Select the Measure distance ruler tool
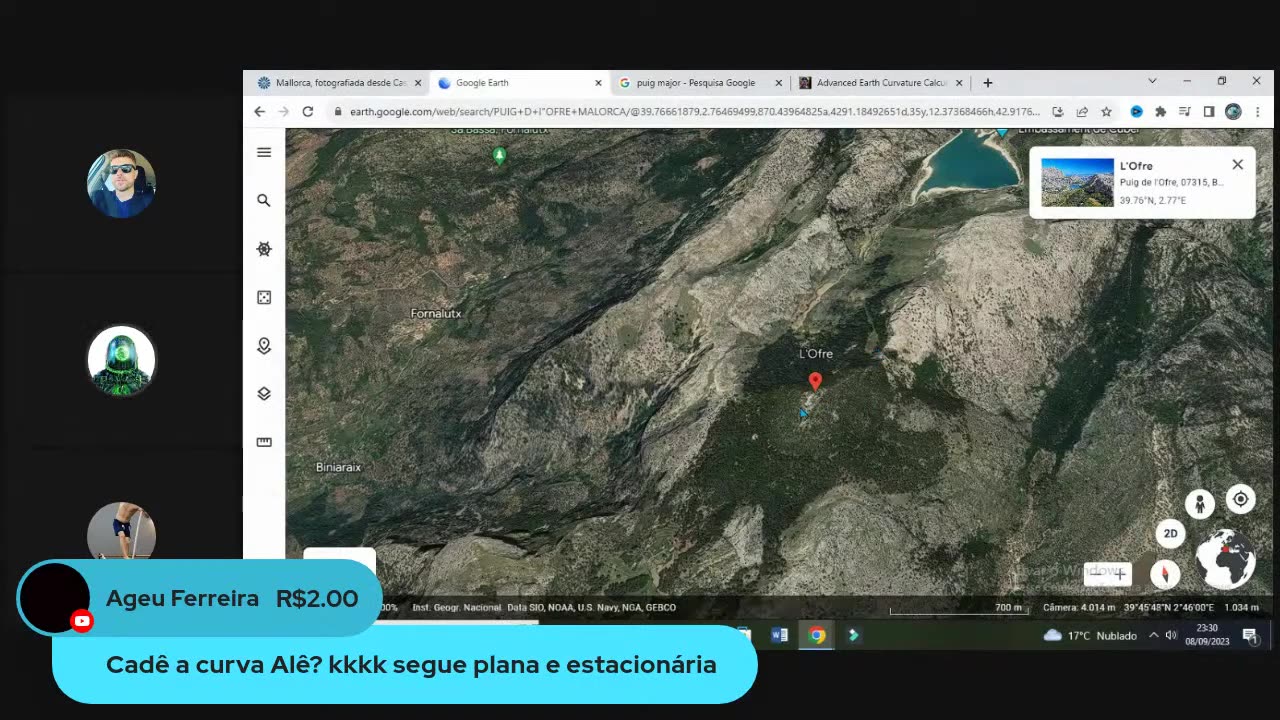This screenshot has height=720, width=1280. tap(264, 442)
